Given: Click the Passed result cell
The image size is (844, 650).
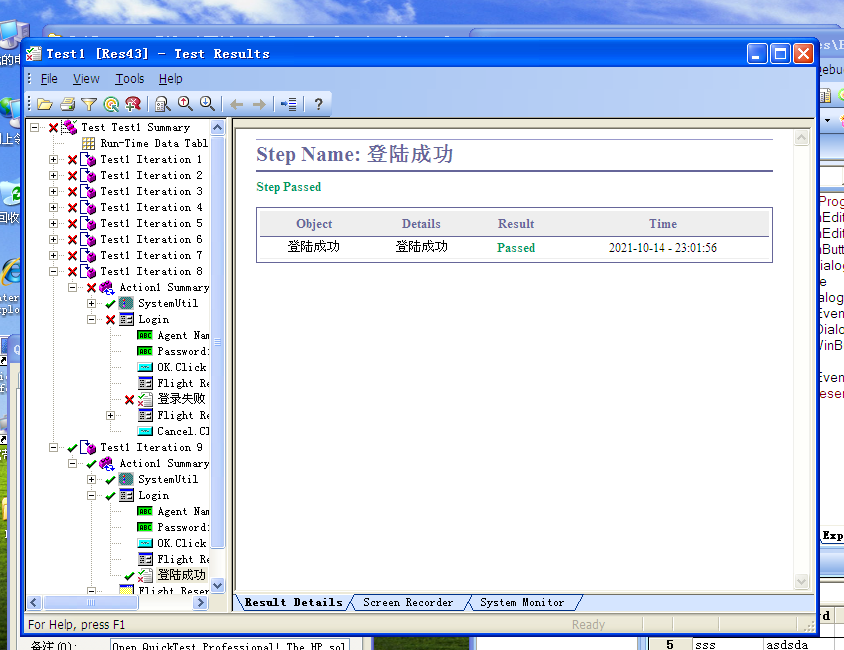Looking at the screenshot, I should (516, 248).
